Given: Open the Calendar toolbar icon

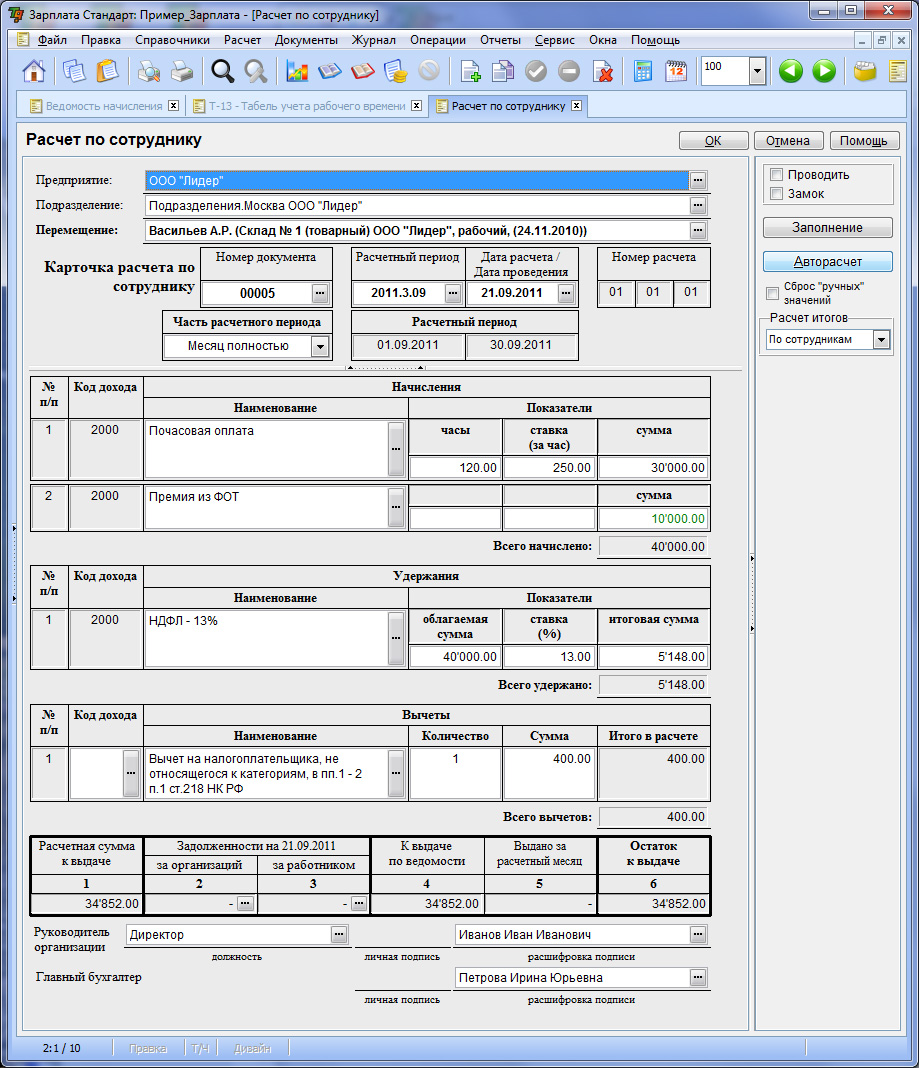Looking at the screenshot, I should [x=676, y=71].
